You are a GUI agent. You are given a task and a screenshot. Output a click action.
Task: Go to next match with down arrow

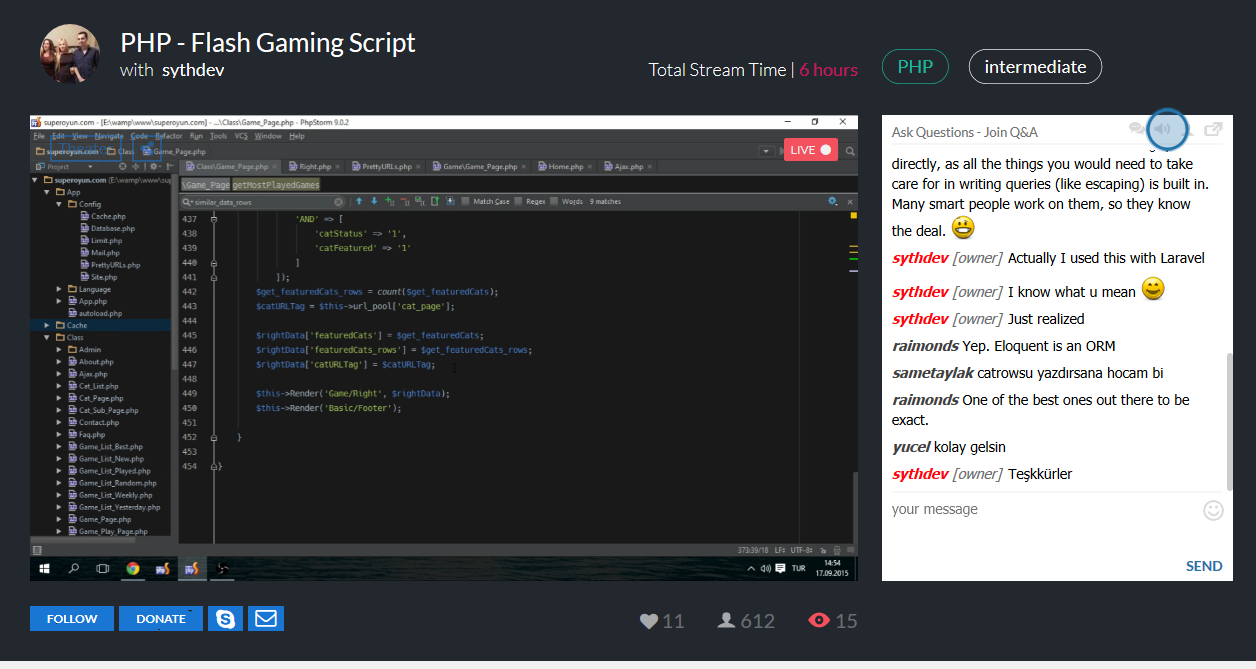tap(374, 201)
